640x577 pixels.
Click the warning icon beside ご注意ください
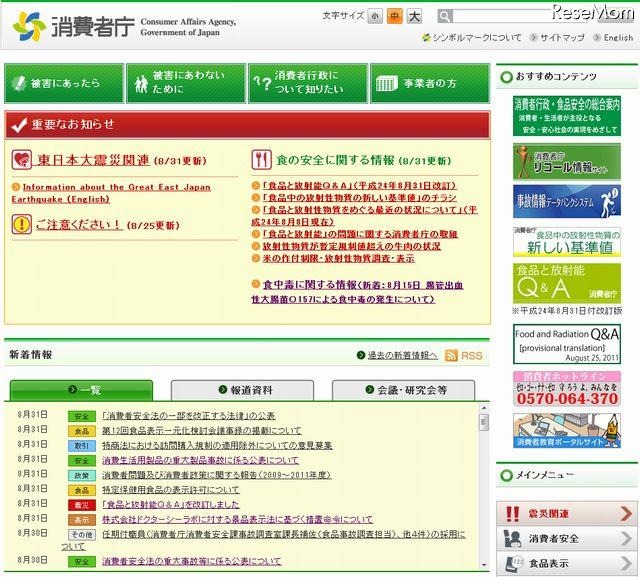22,225
